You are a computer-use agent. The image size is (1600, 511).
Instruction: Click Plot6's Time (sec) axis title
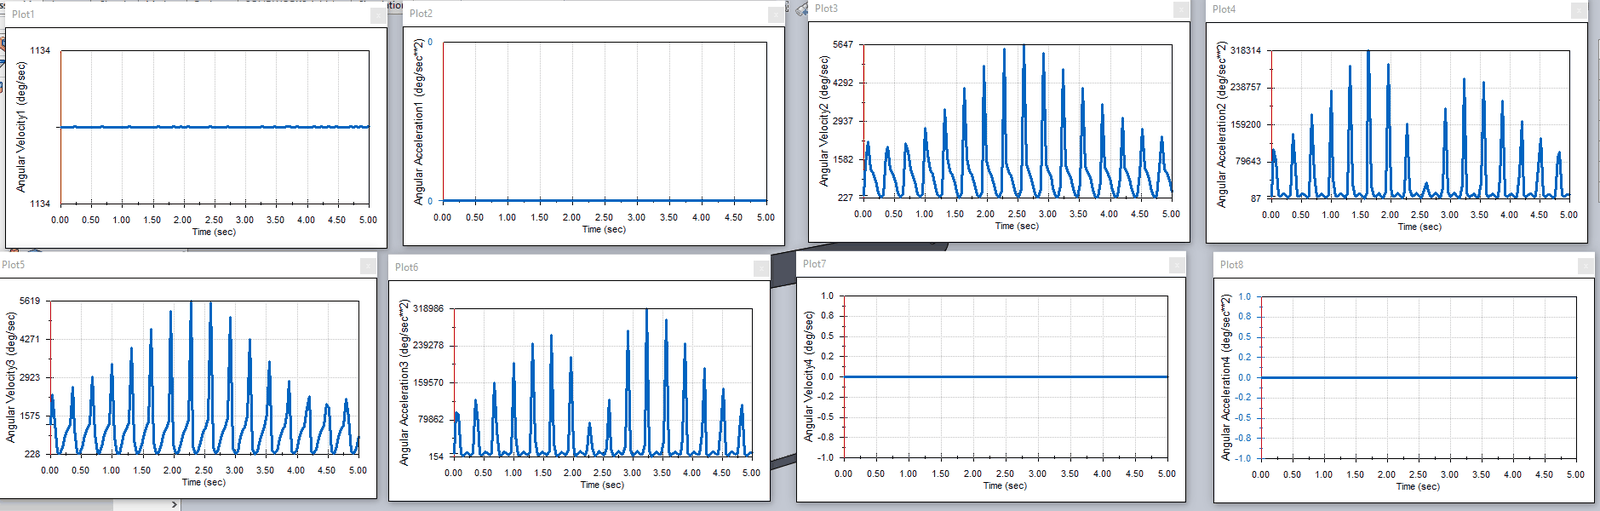click(x=602, y=485)
